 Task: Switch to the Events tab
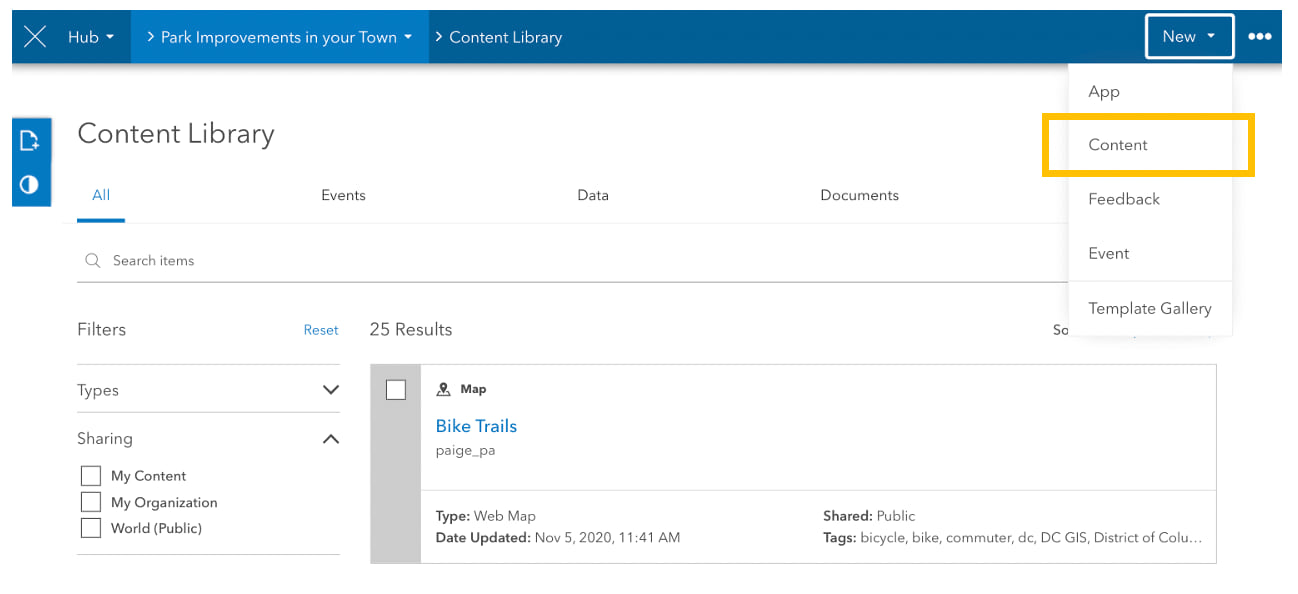click(x=343, y=195)
